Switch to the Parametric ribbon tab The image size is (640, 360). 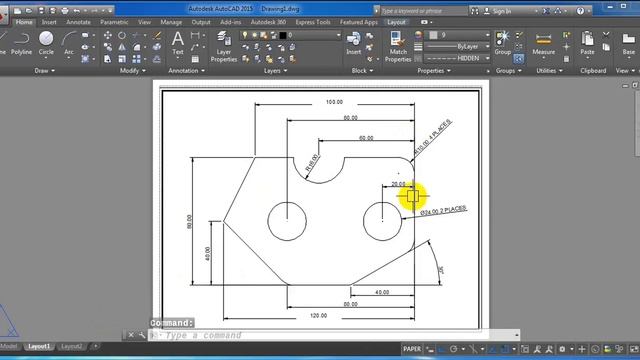114,22
